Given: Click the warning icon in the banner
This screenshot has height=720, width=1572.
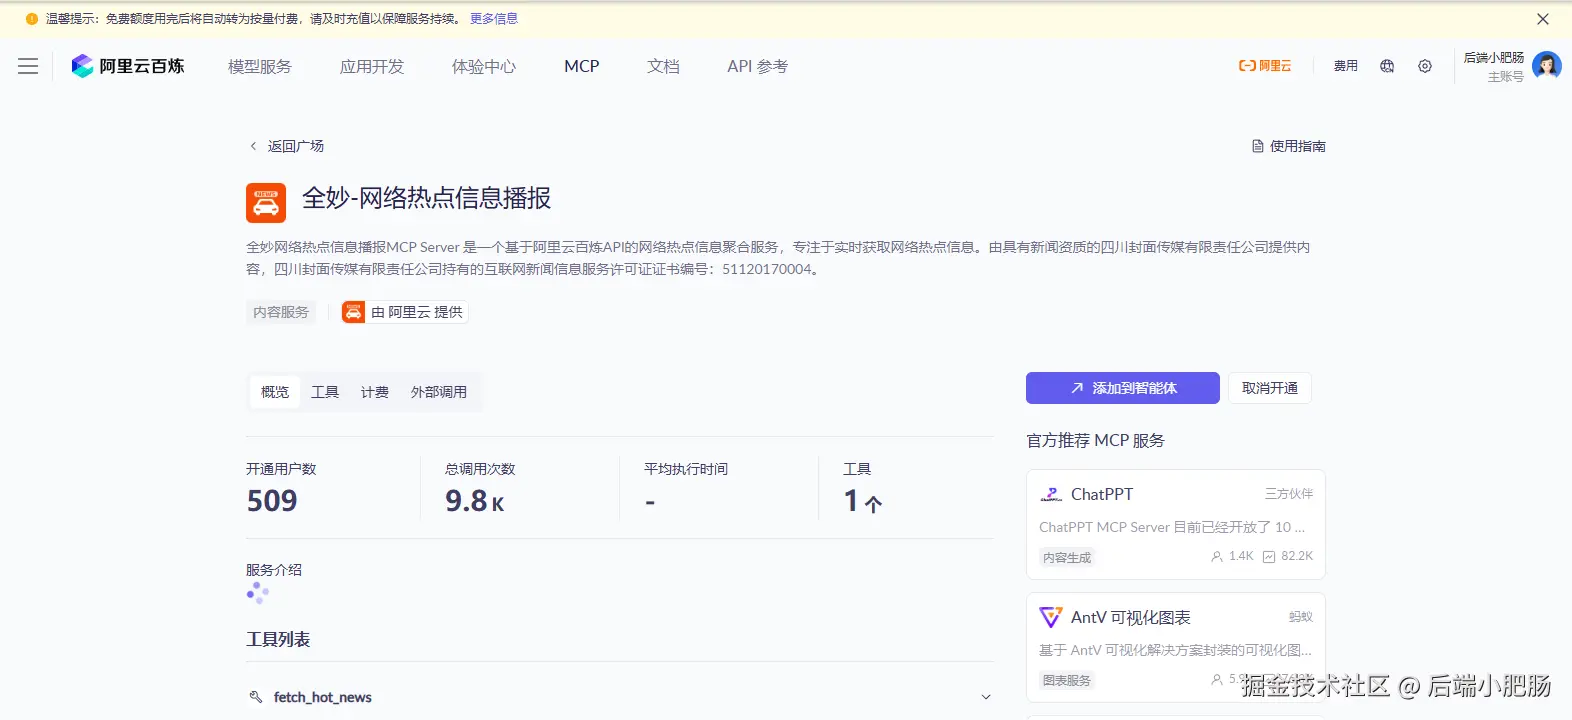Looking at the screenshot, I should (x=32, y=19).
